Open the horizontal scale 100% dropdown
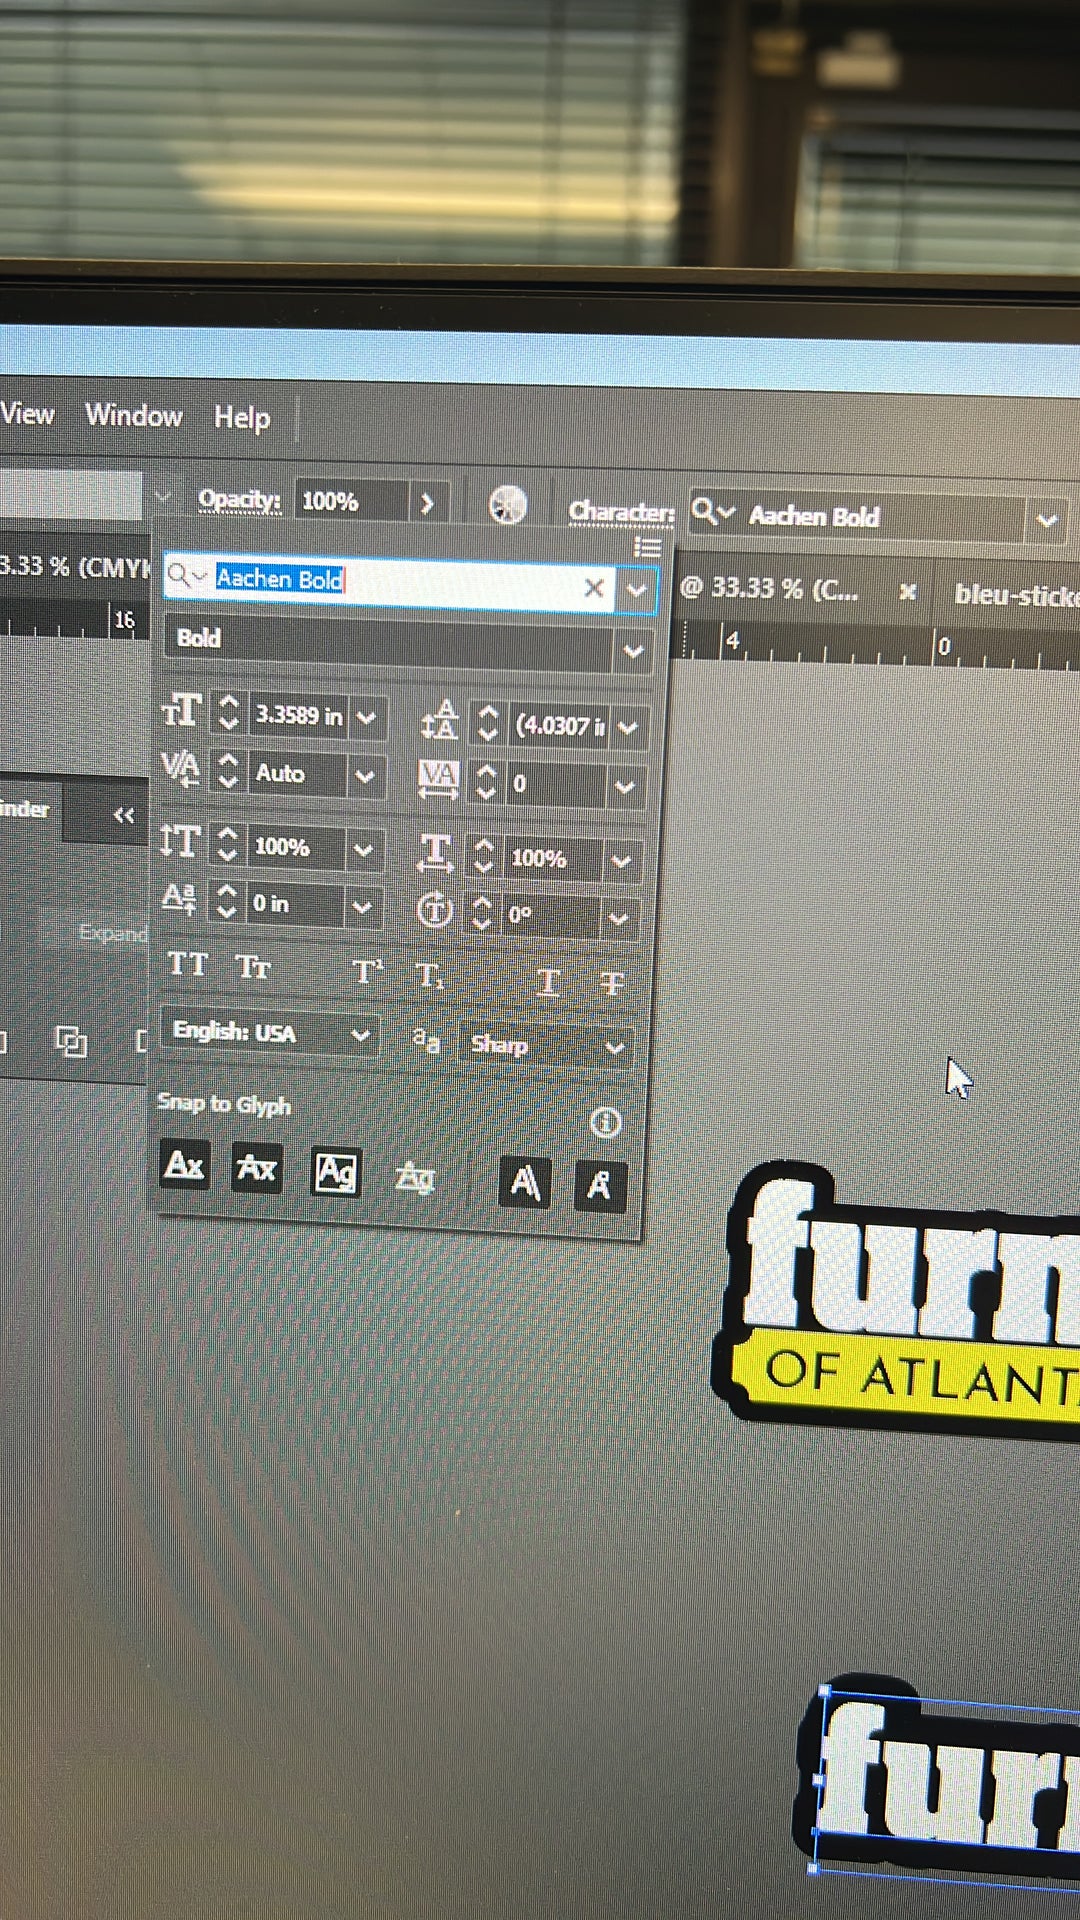 [x=622, y=861]
